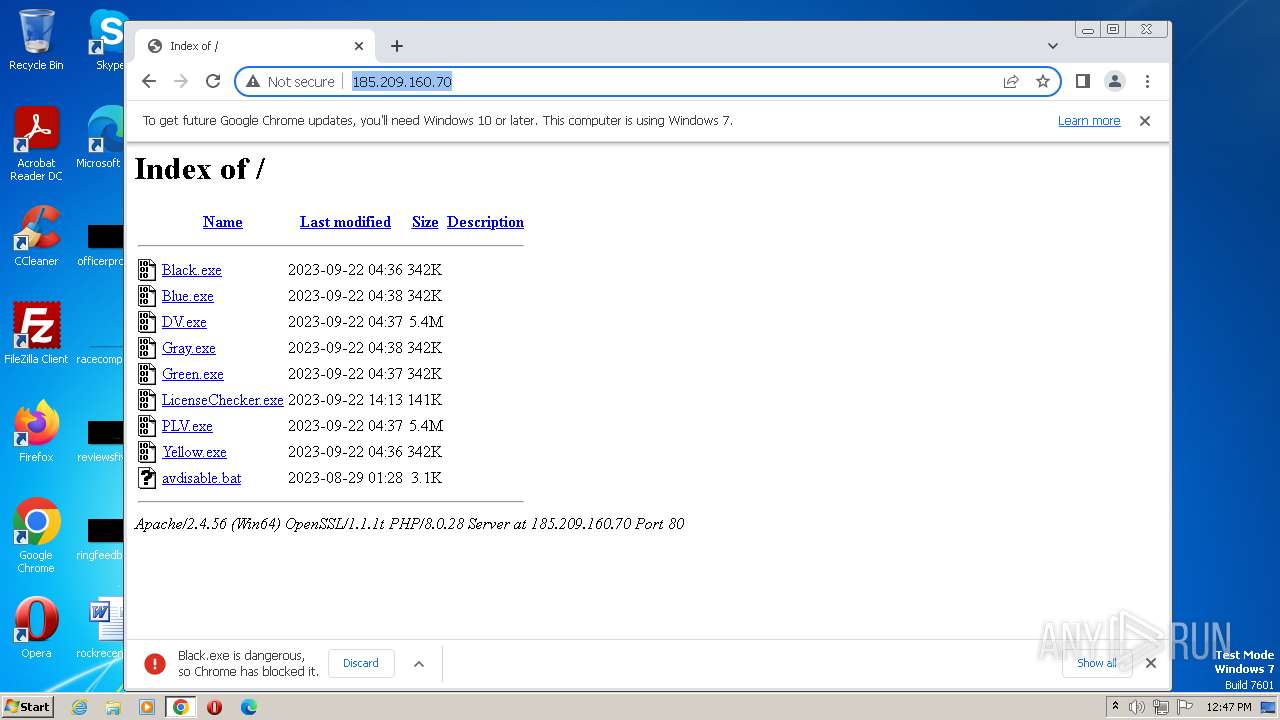Image resolution: width=1280 pixels, height=720 pixels.
Task: Open the media player taskbar icon
Action: [147, 707]
